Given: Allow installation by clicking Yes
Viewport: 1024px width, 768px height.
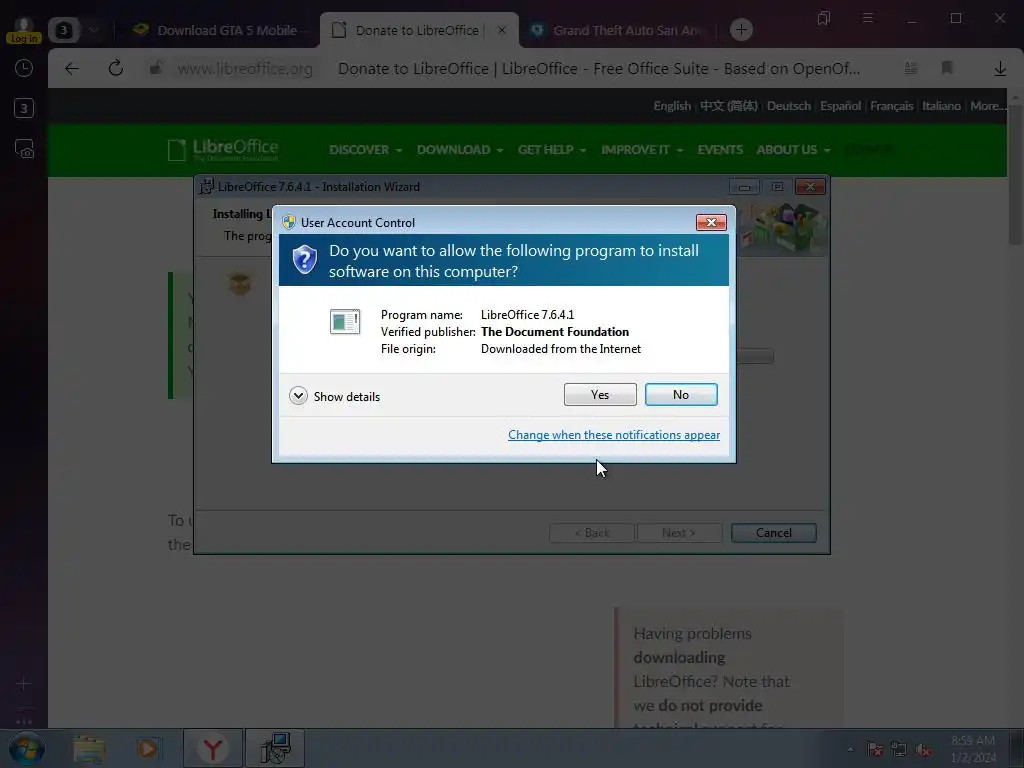Looking at the screenshot, I should click(x=600, y=394).
